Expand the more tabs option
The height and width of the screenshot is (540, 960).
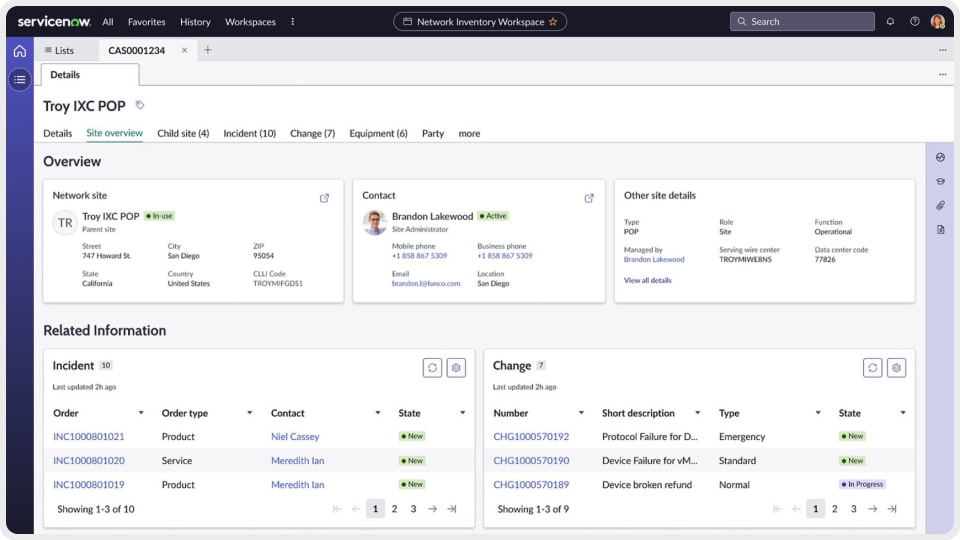point(469,133)
